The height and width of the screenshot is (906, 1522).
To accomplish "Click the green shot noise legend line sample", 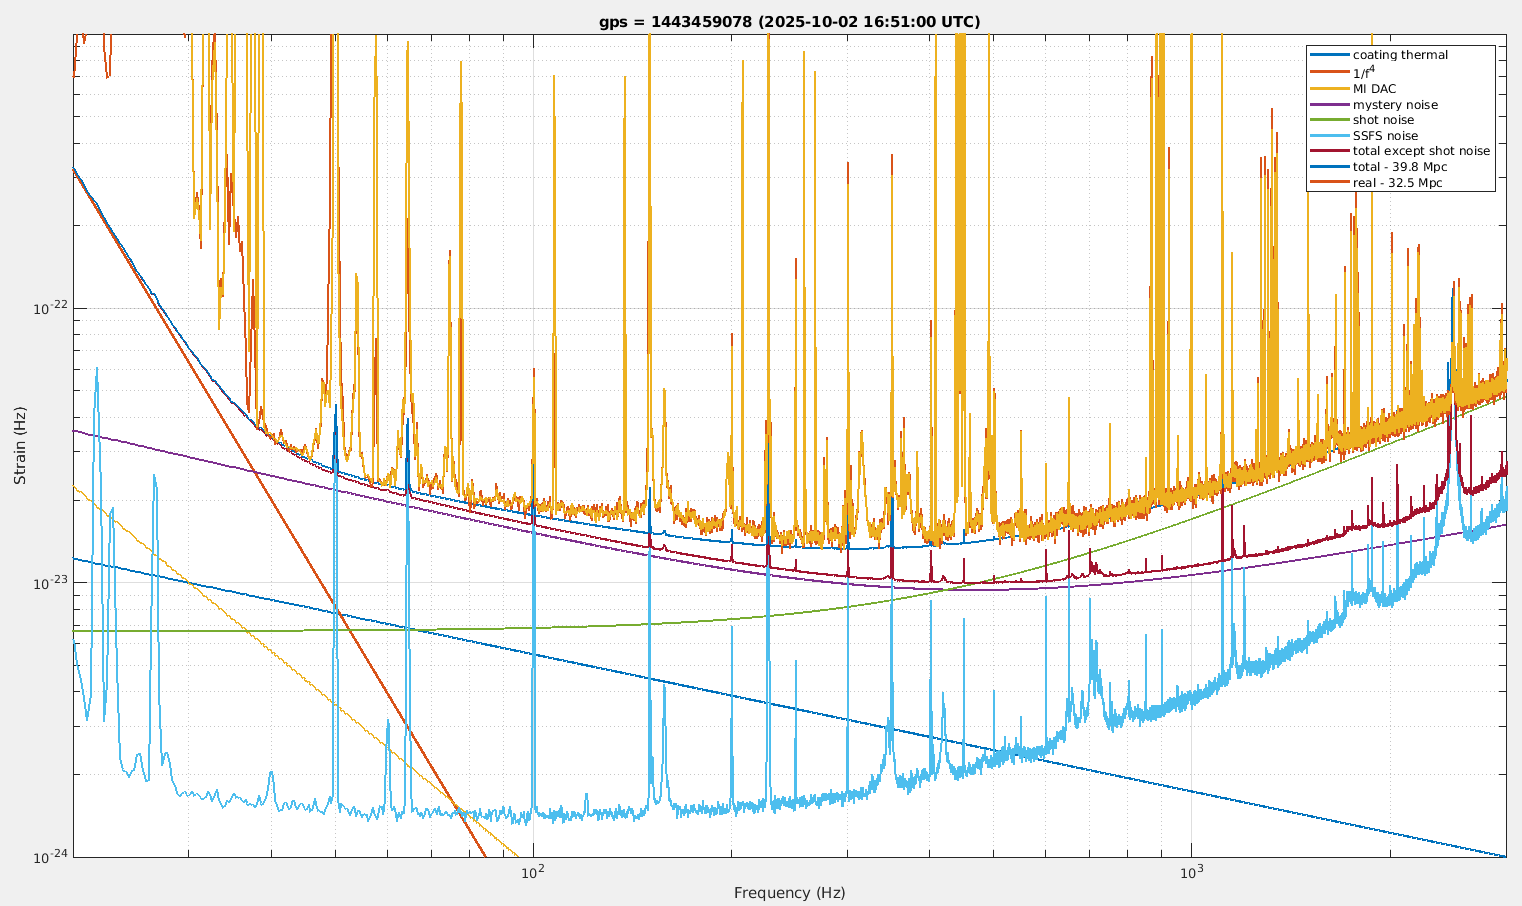I will [x=1329, y=120].
